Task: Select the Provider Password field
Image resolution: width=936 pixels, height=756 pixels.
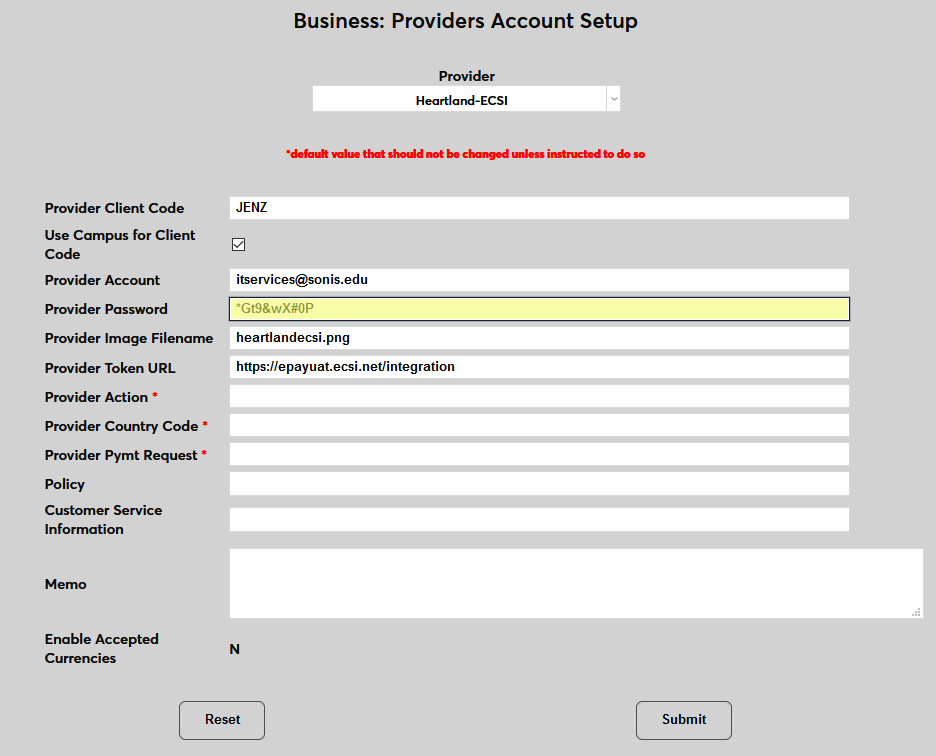Action: pyautogui.click(x=539, y=309)
